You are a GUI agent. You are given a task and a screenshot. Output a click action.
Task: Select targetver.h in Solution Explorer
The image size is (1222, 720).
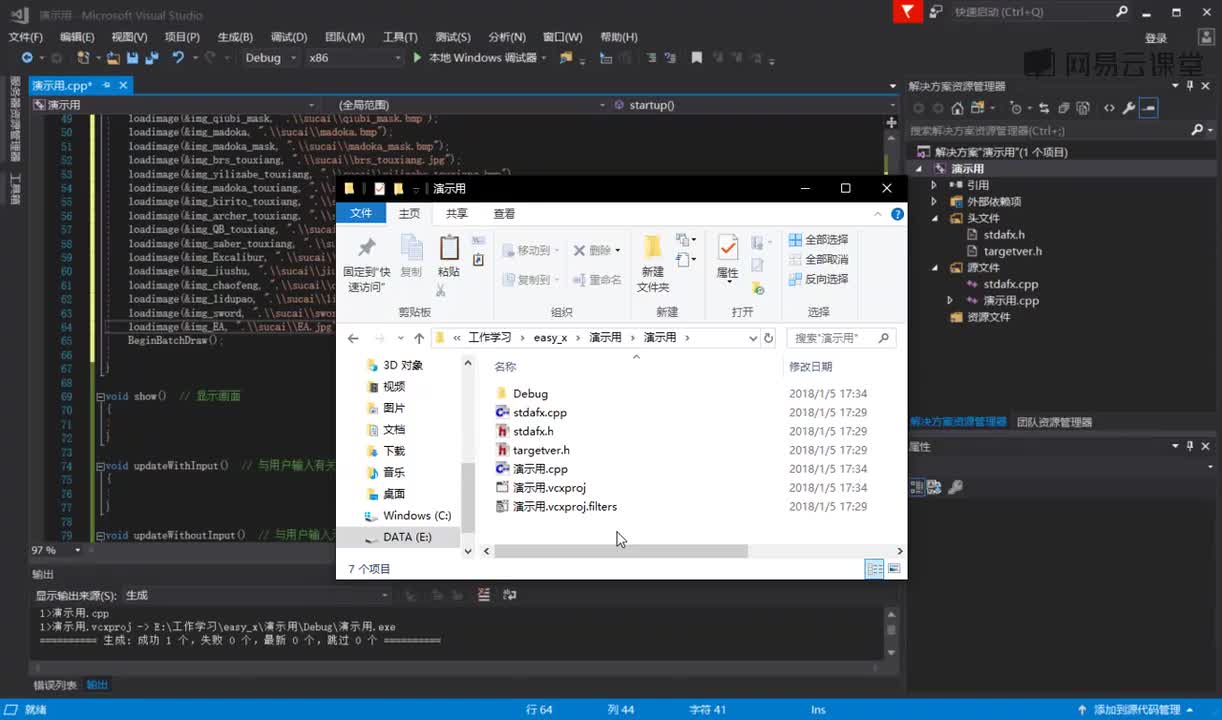coord(1012,252)
